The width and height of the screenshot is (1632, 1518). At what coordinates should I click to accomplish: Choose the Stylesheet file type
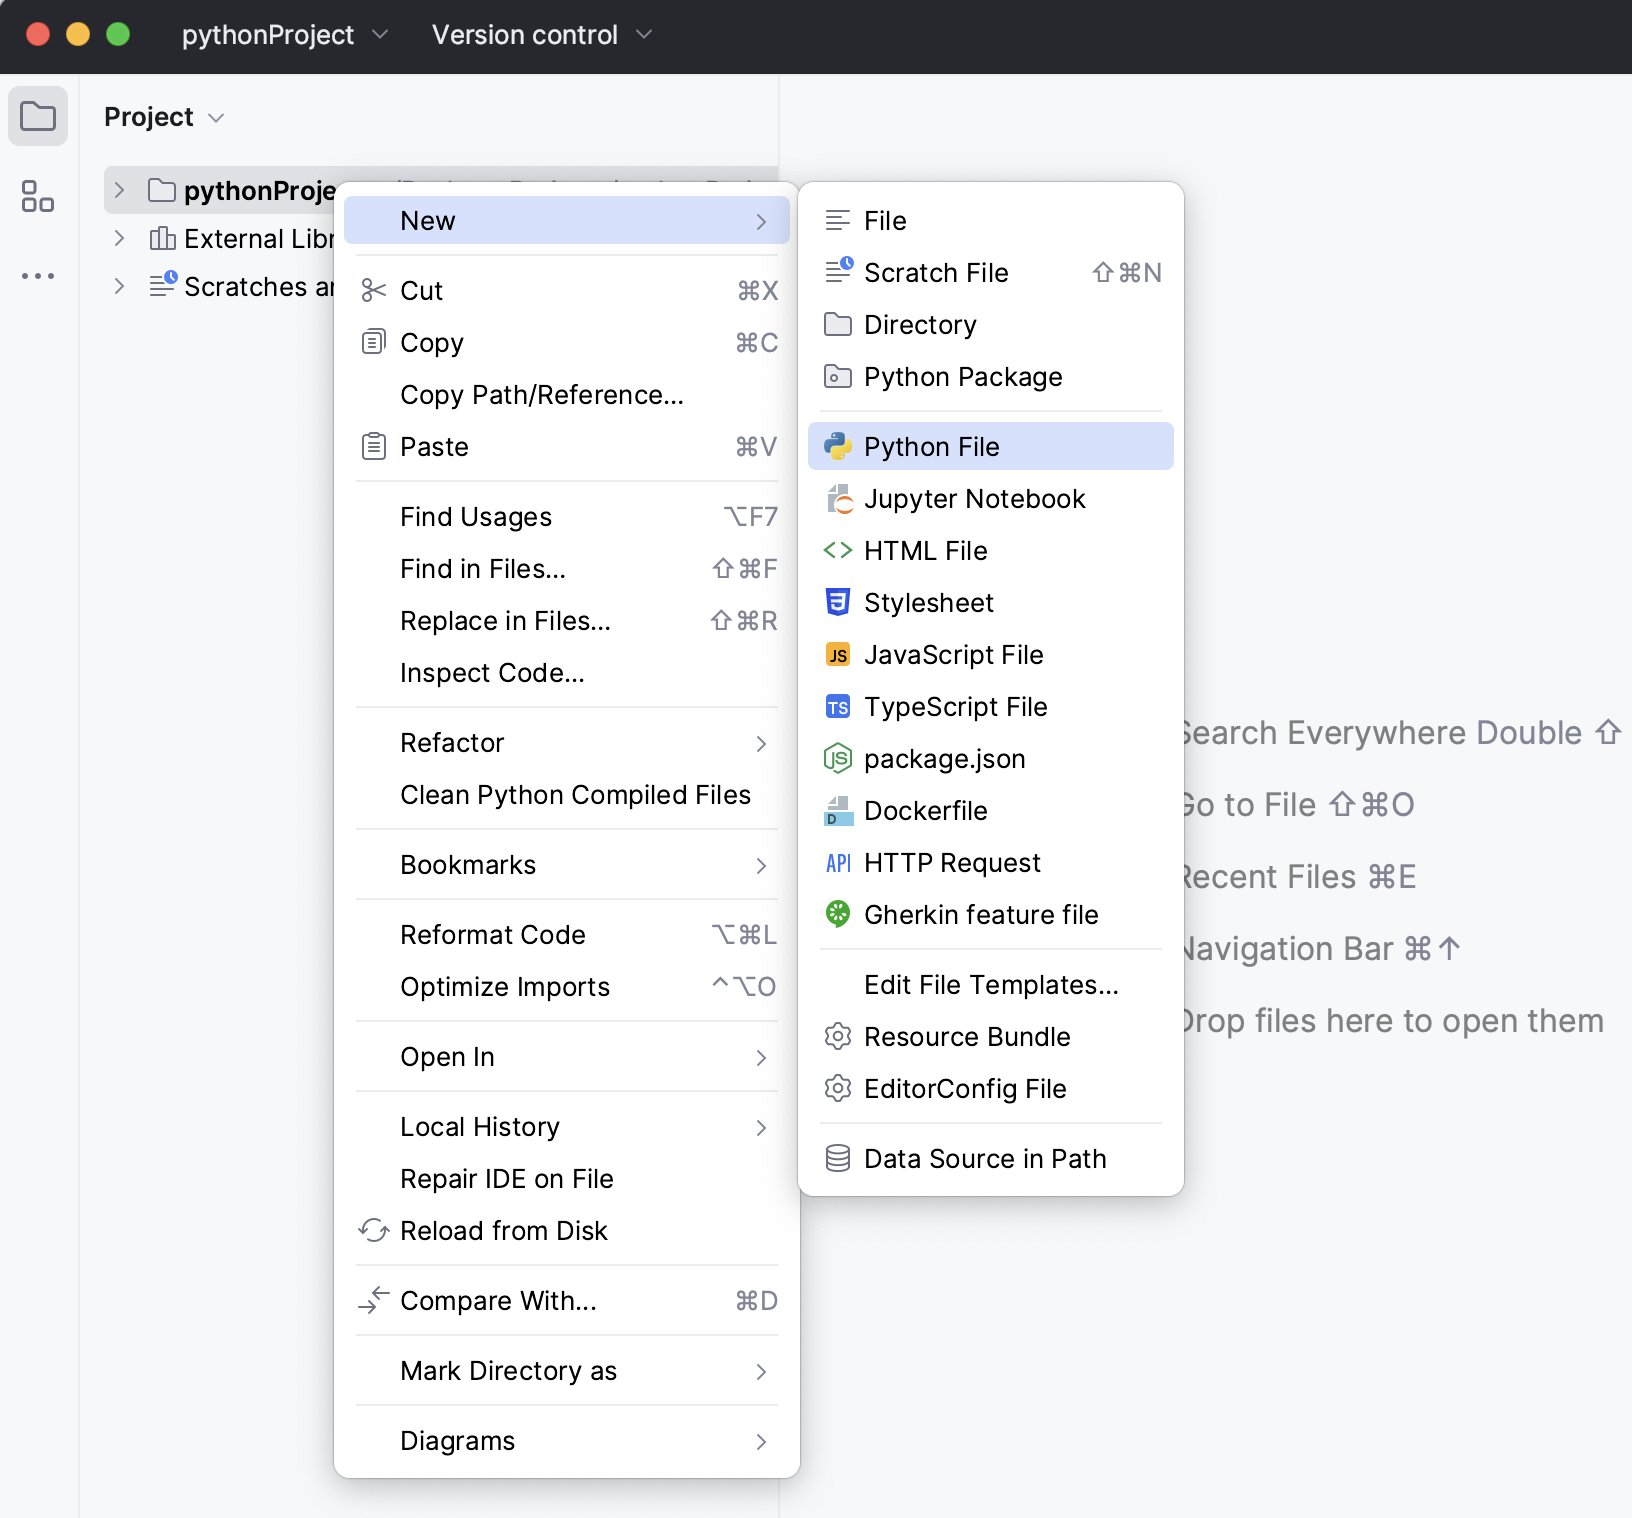click(928, 602)
